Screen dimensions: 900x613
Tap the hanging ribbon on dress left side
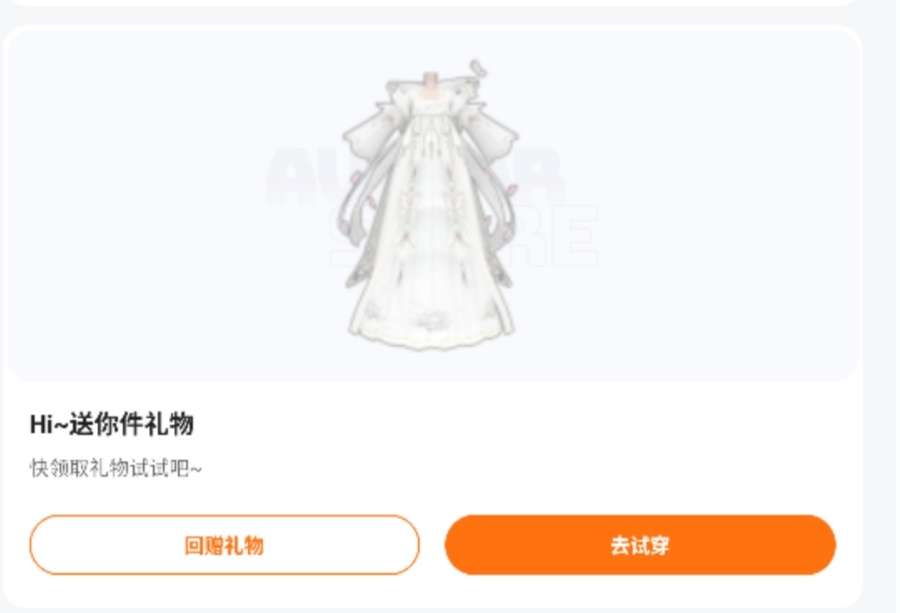(x=357, y=230)
